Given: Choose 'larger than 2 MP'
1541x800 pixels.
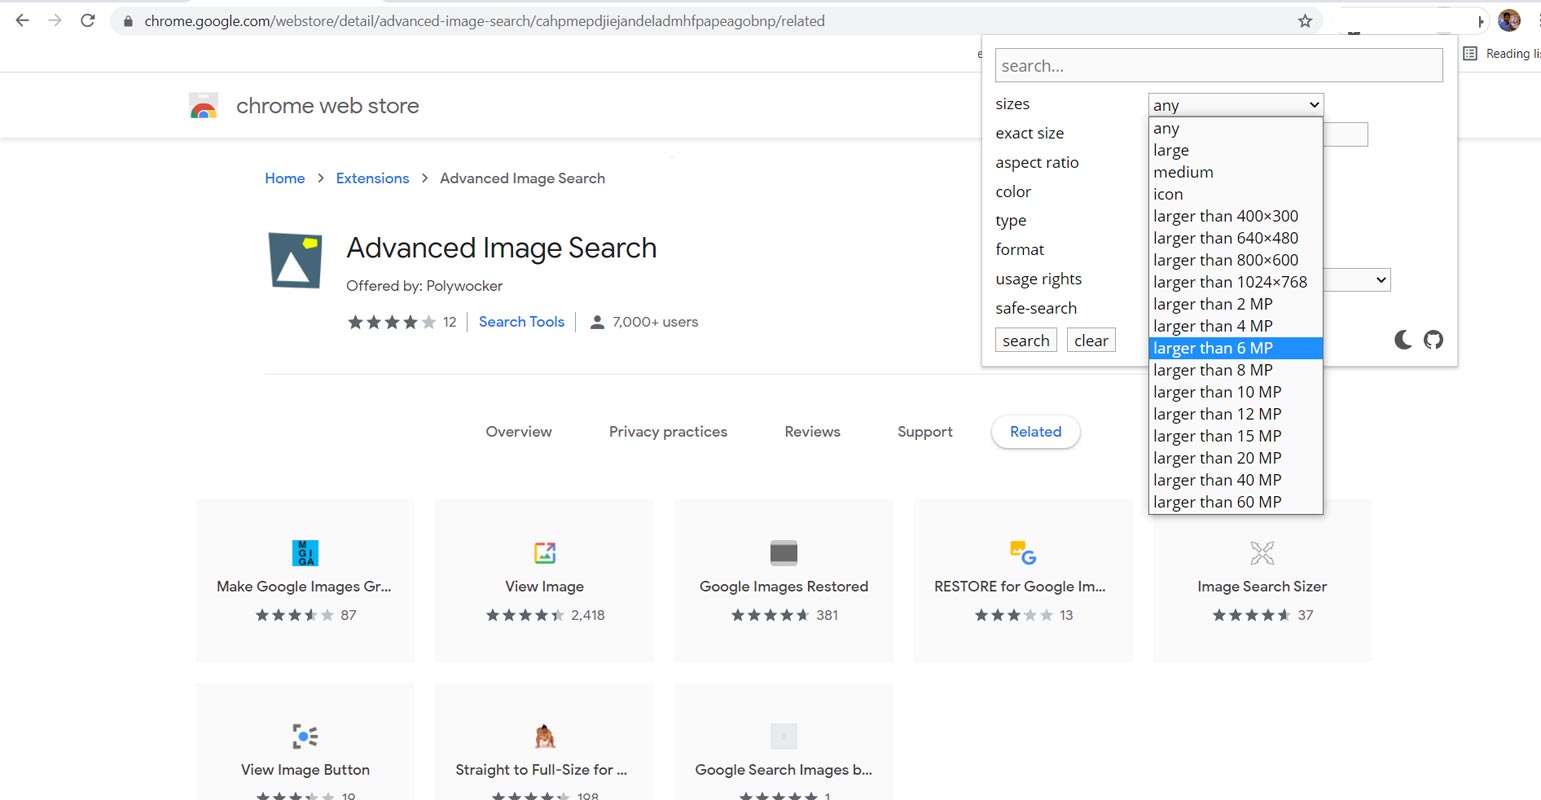Looking at the screenshot, I should click(x=1236, y=304).
